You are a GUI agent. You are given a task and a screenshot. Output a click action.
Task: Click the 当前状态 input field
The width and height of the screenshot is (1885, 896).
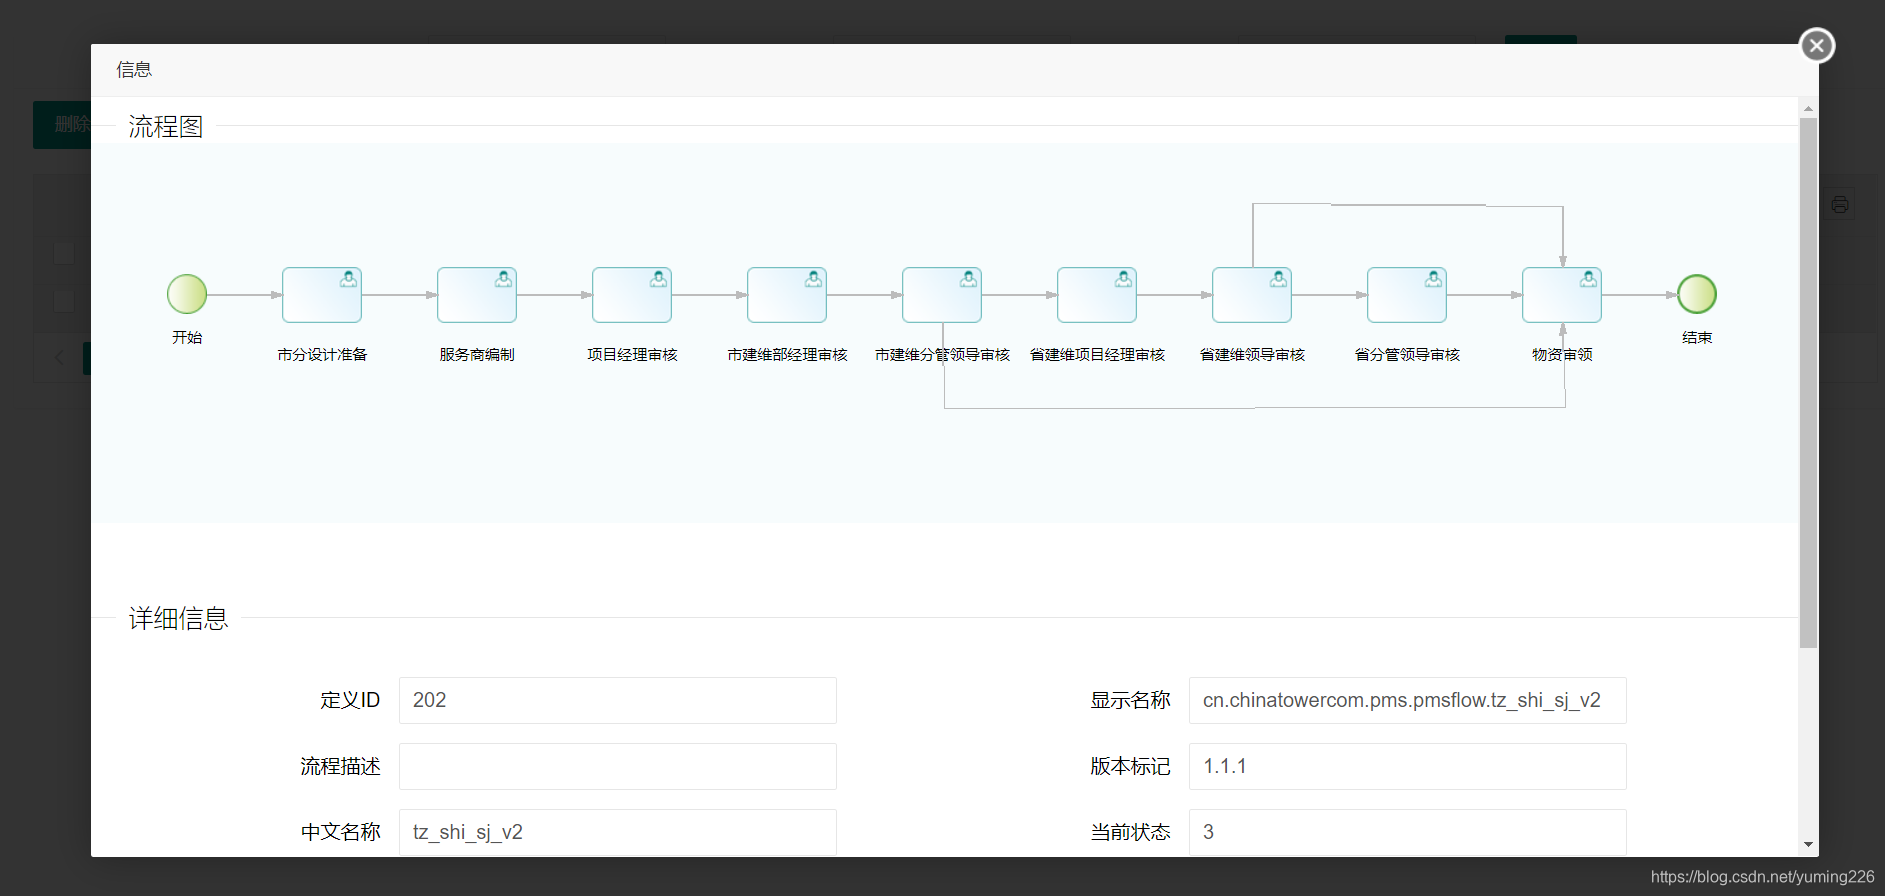pos(1408,832)
